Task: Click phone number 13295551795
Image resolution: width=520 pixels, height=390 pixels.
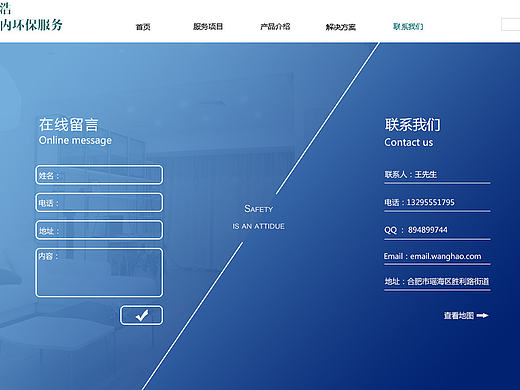Action: (x=430, y=202)
